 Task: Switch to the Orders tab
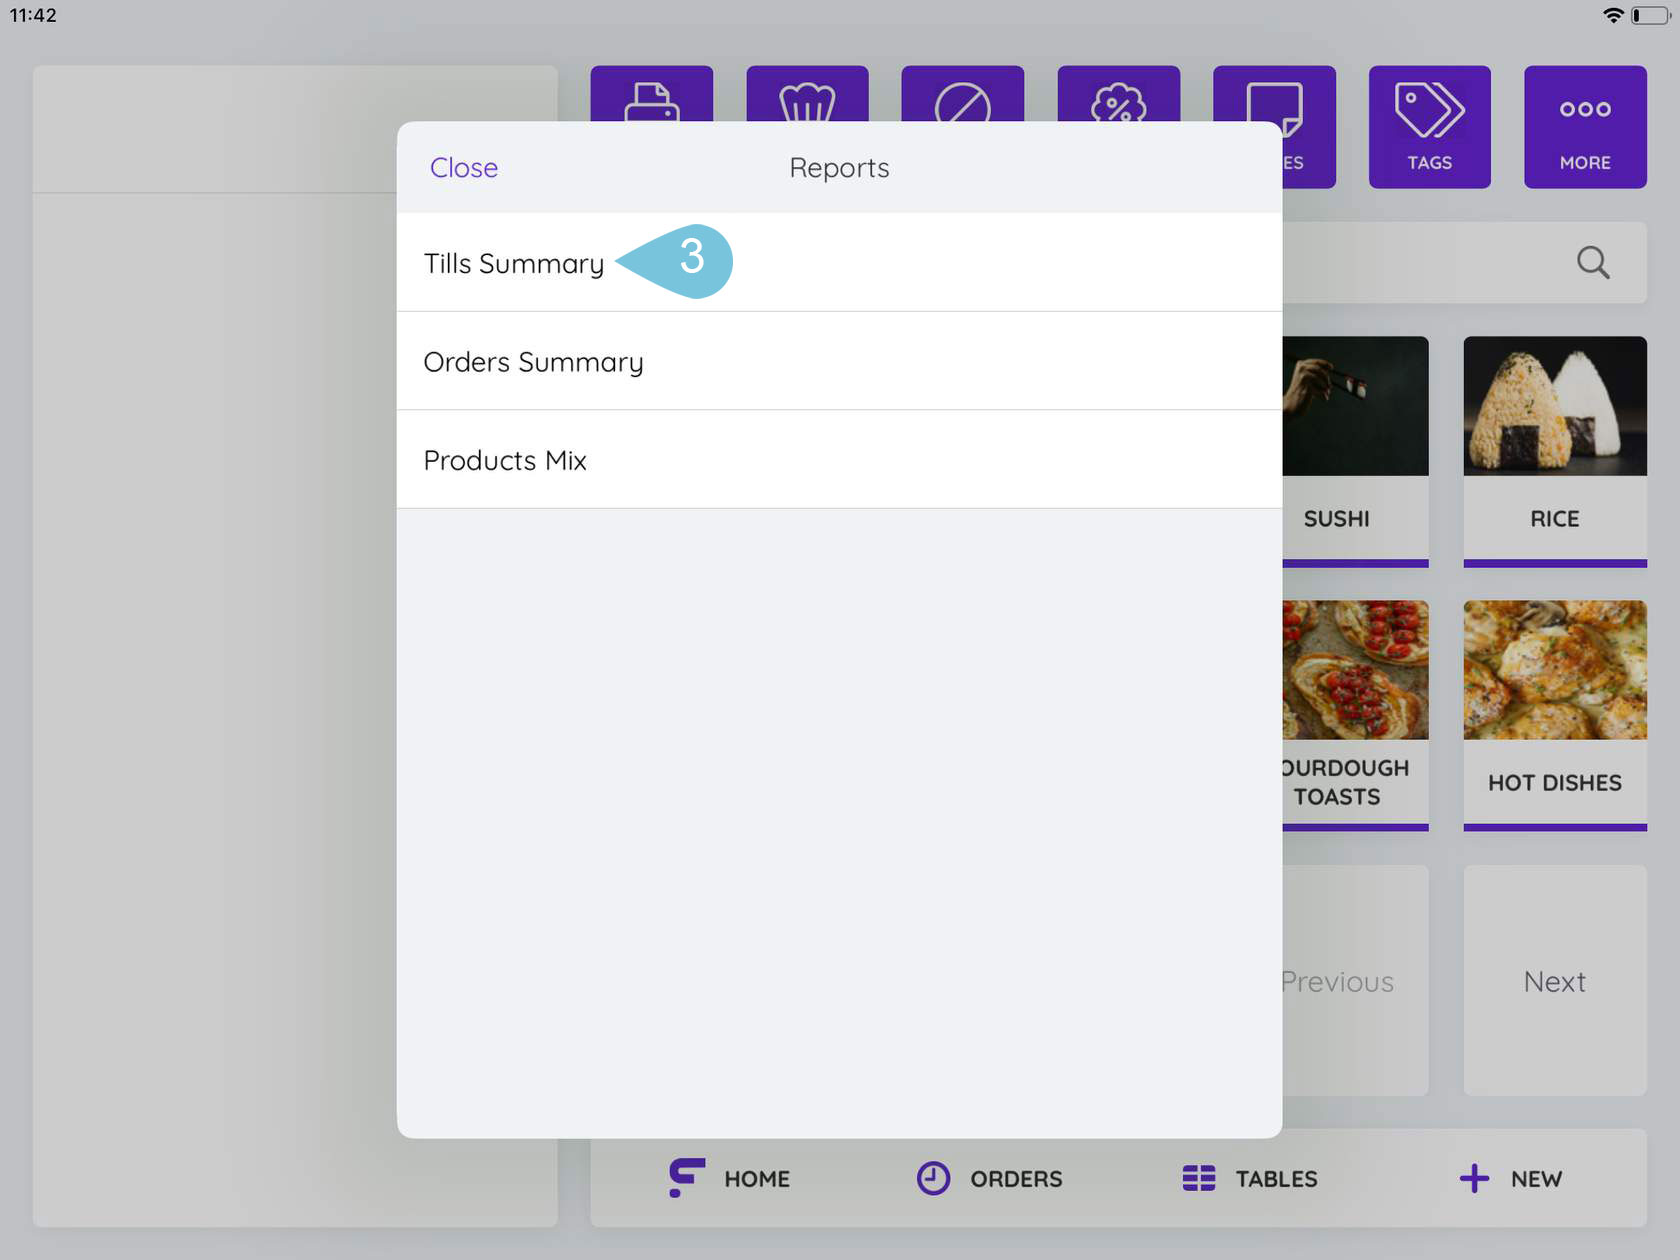pos(989,1178)
